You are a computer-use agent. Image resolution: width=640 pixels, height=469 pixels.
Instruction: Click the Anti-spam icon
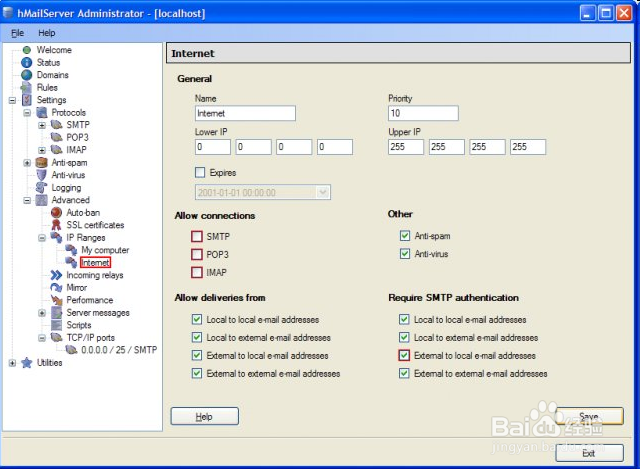(x=42, y=162)
